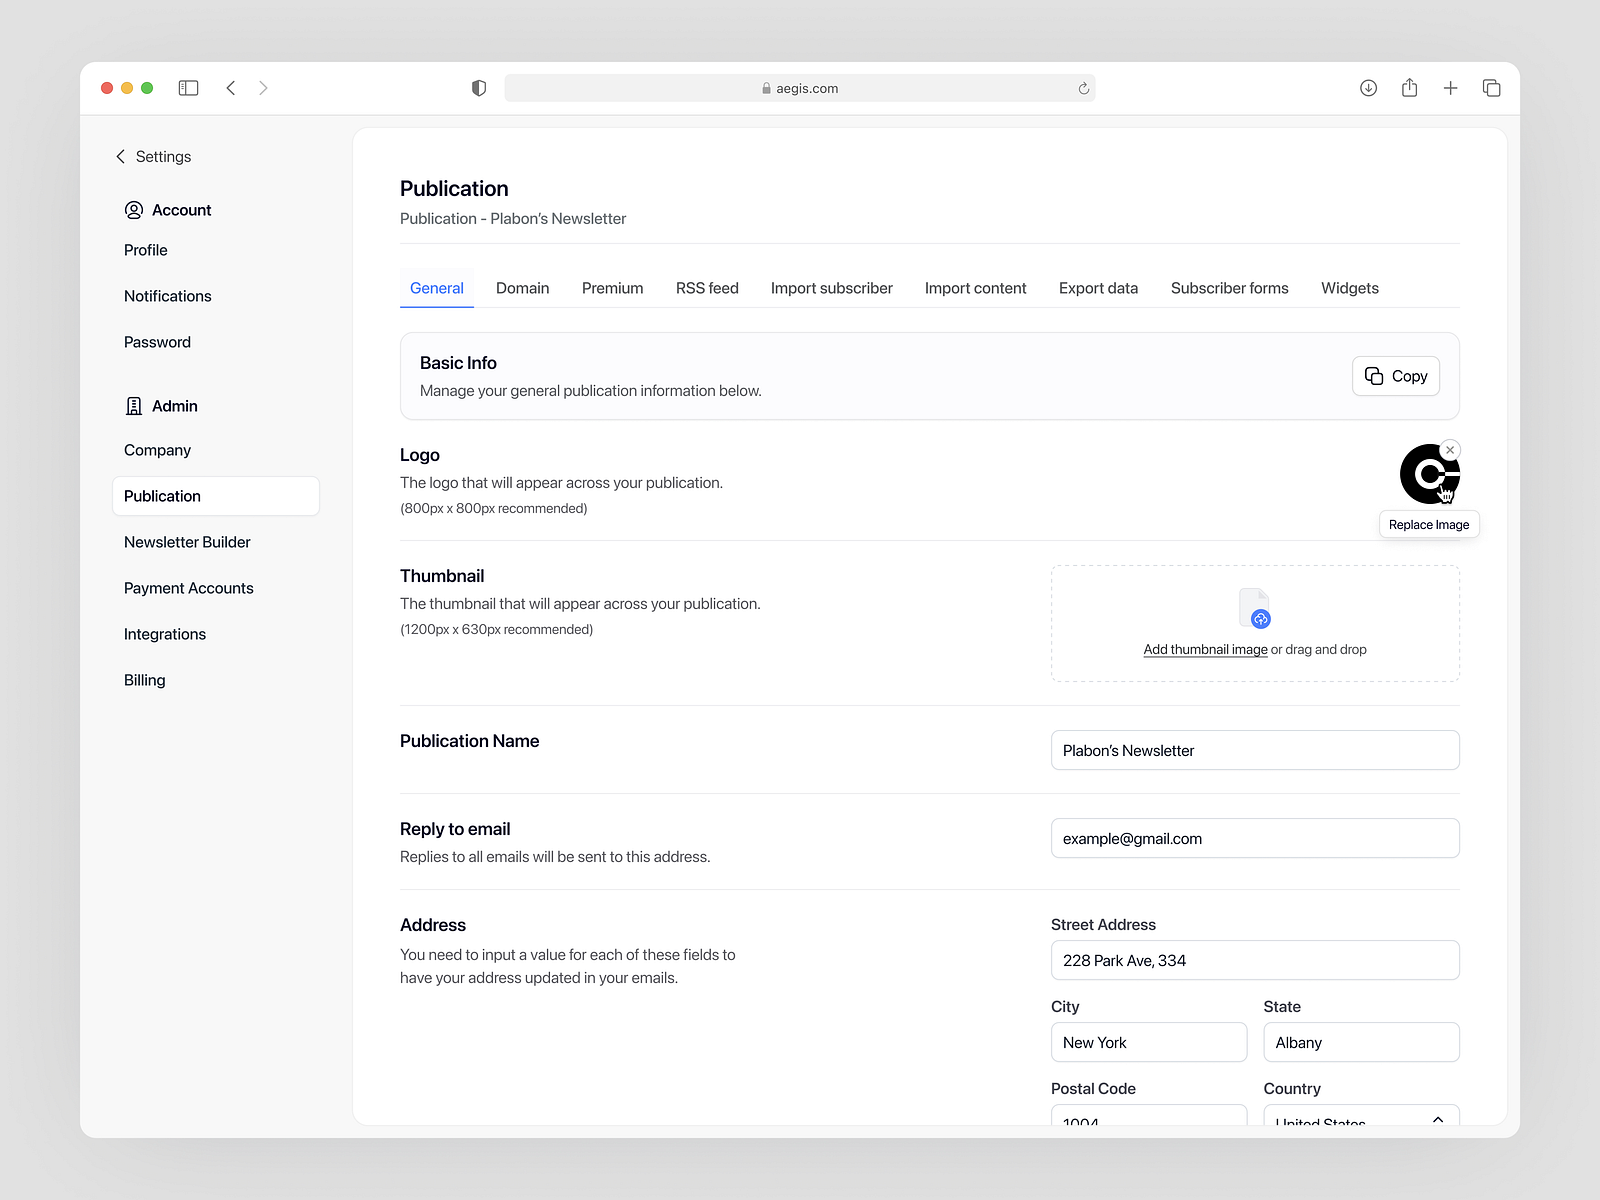Click the share icon in the browser toolbar
Screen dimensions: 1600x1200
pos(1409,88)
